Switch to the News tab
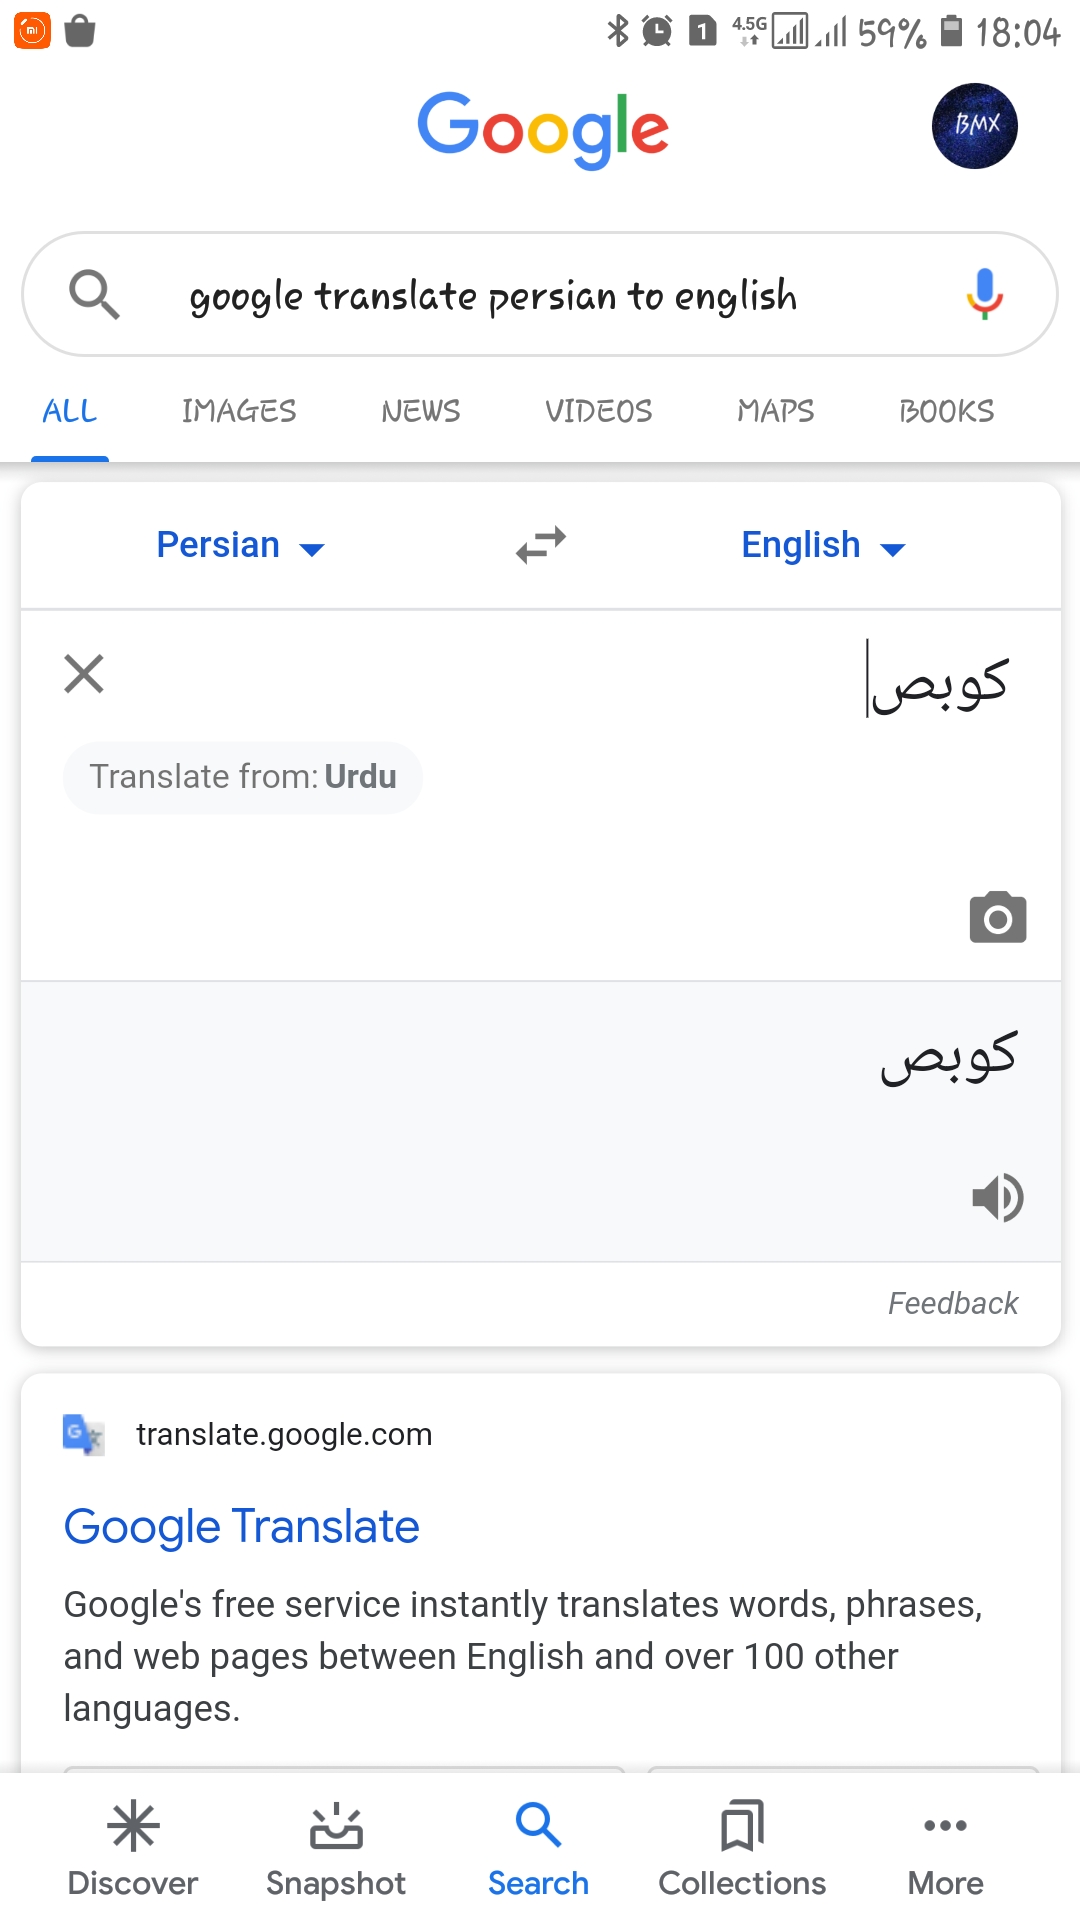This screenshot has height=1920, width=1080. pyautogui.click(x=421, y=411)
